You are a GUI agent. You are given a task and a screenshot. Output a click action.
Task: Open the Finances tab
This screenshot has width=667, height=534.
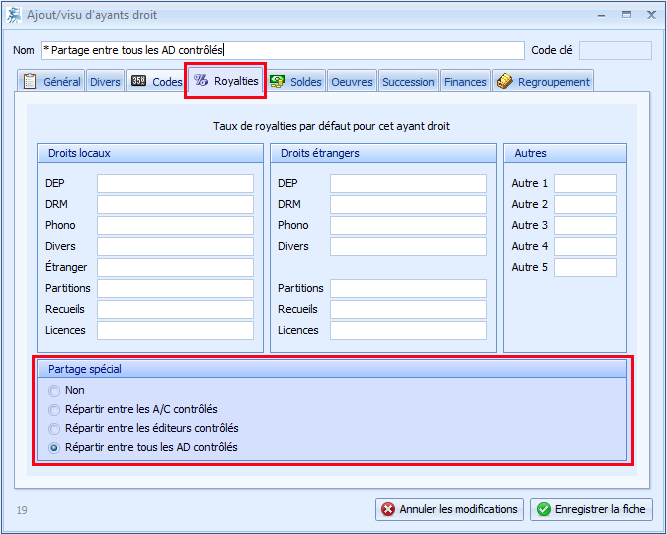pyautogui.click(x=465, y=82)
